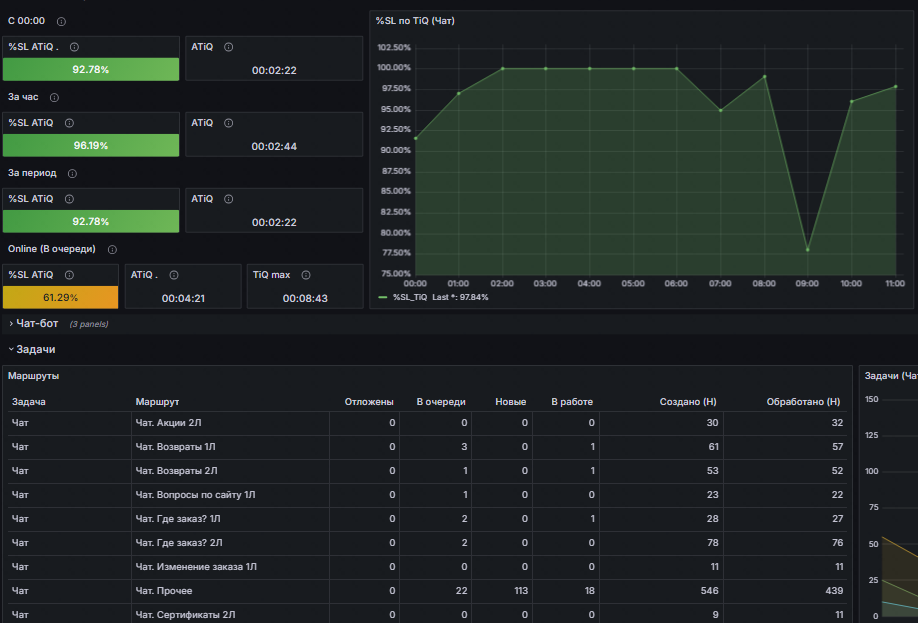Click info icon on the 61.29% %SL ATiQ panel
The image size is (918, 623).
69,275
